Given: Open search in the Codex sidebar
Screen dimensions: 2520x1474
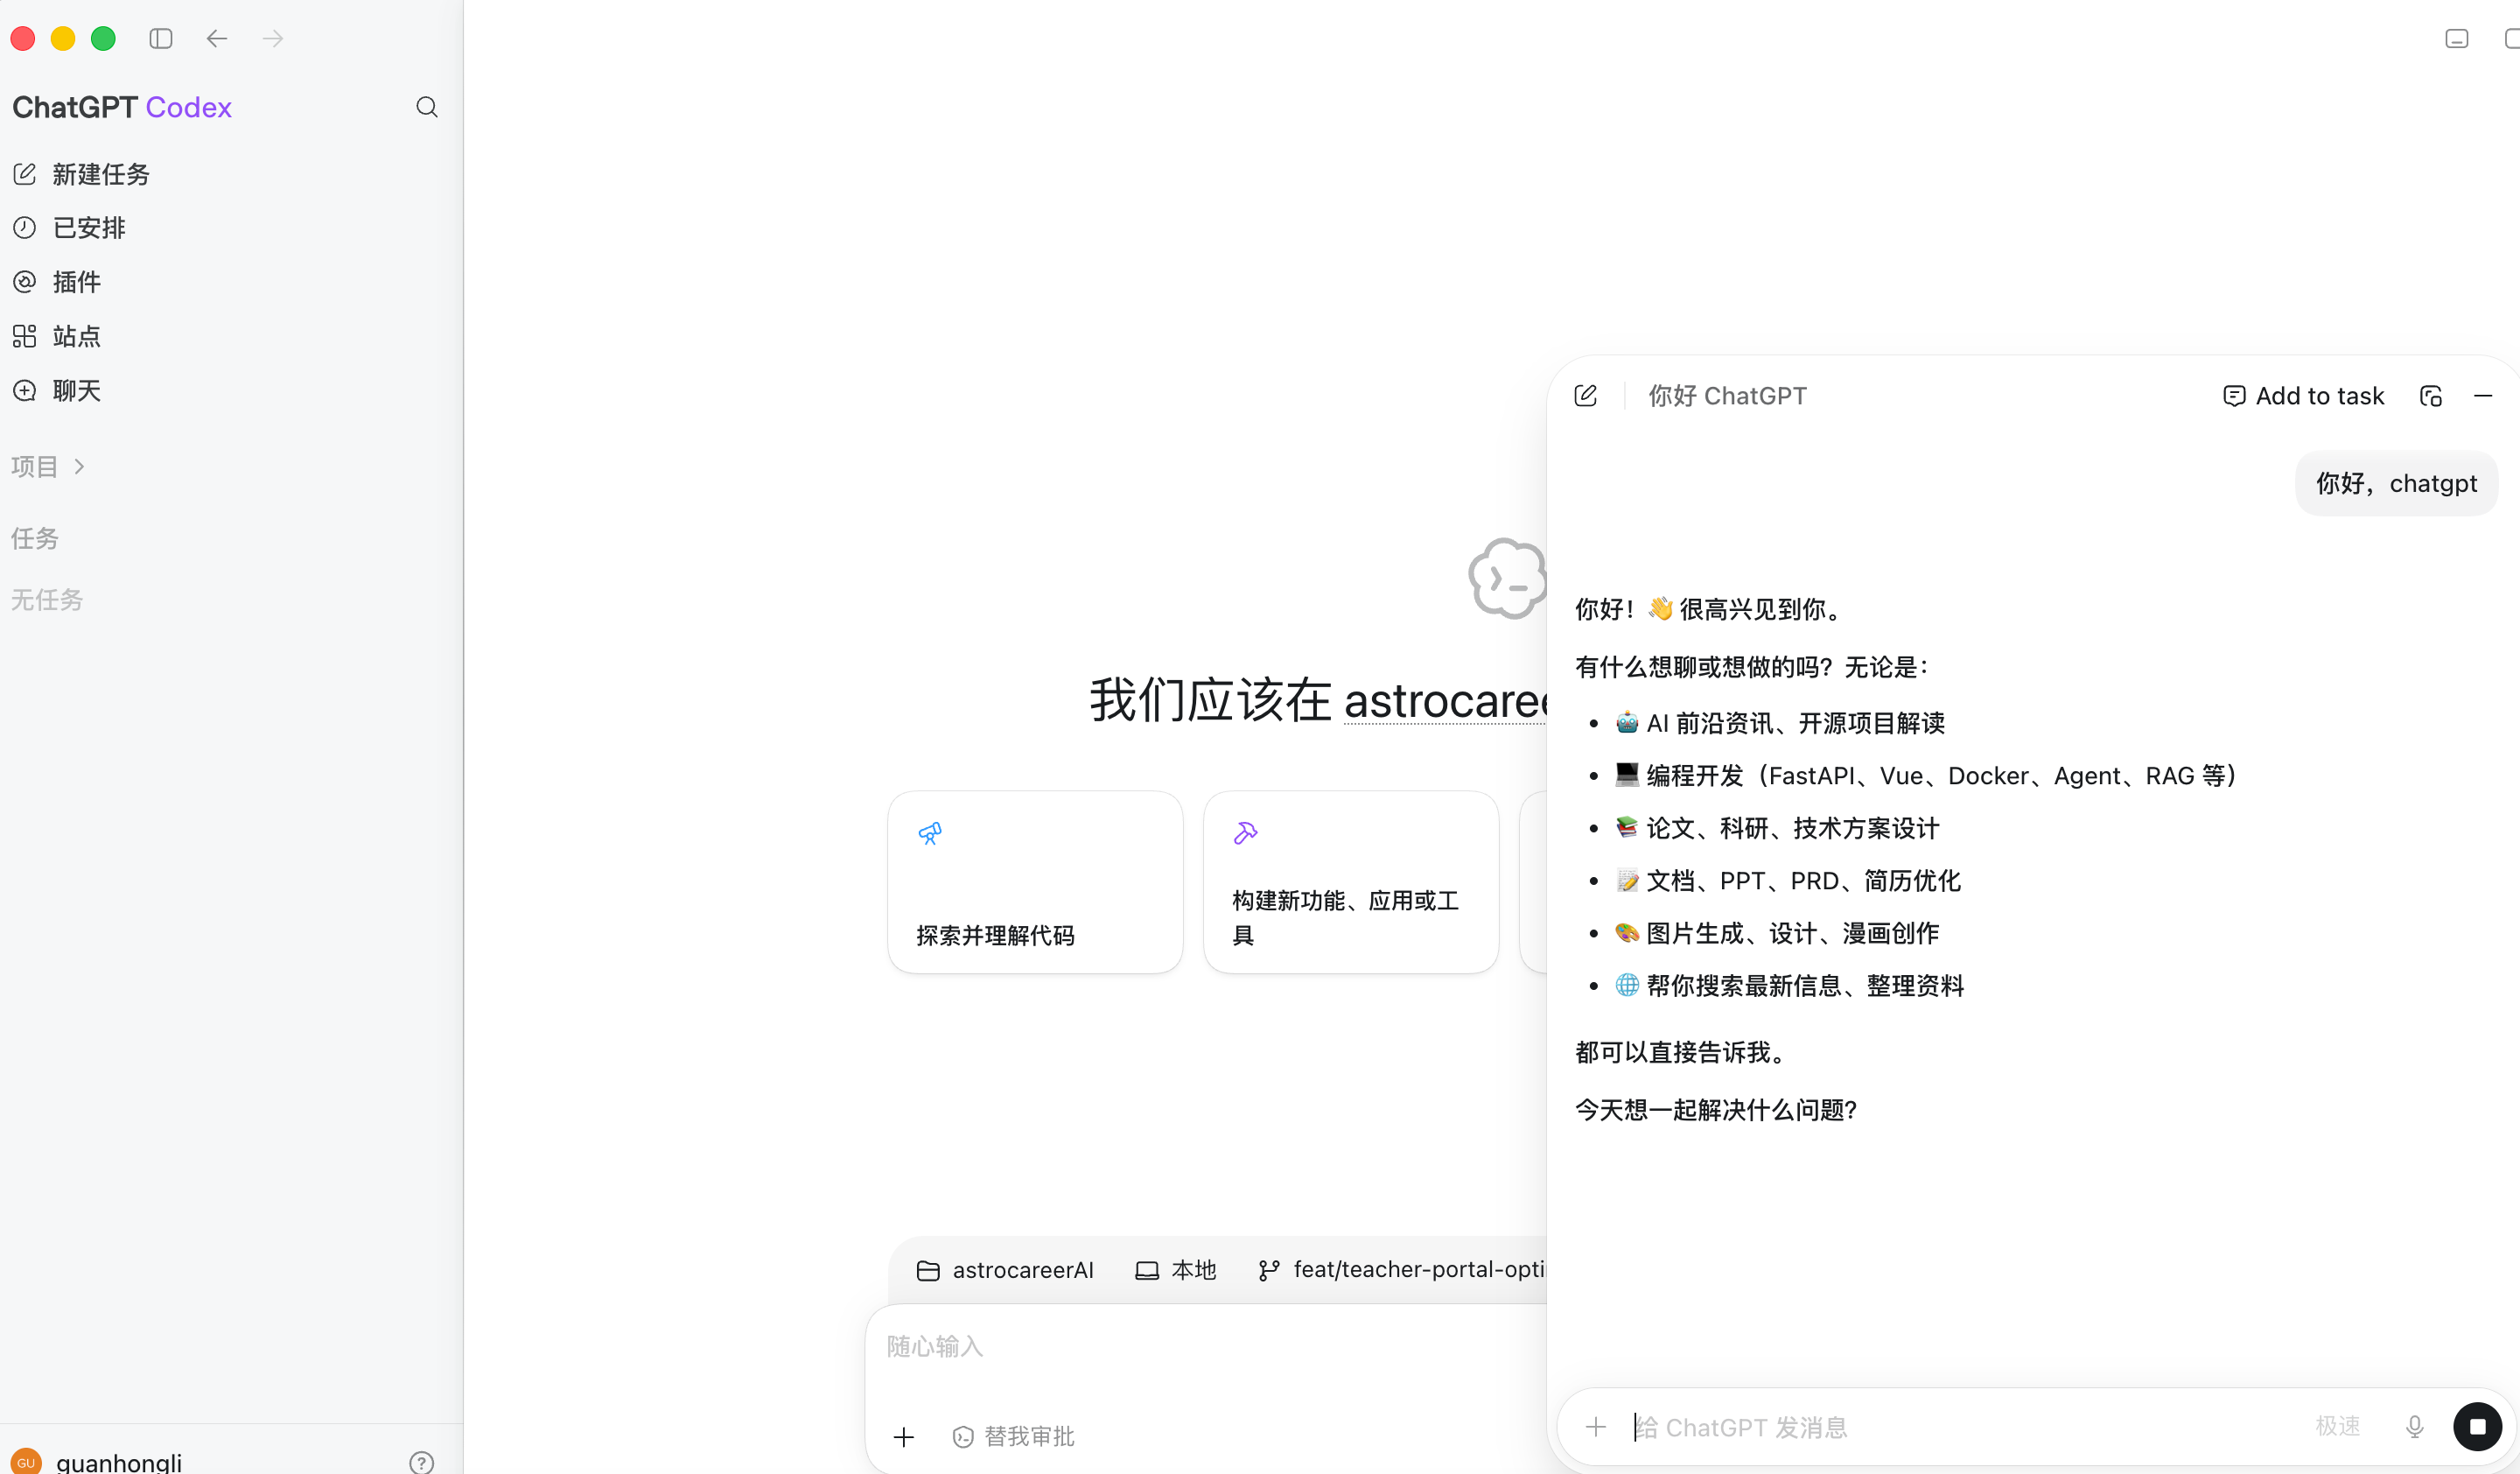Looking at the screenshot, I should [x=427, y=107].
